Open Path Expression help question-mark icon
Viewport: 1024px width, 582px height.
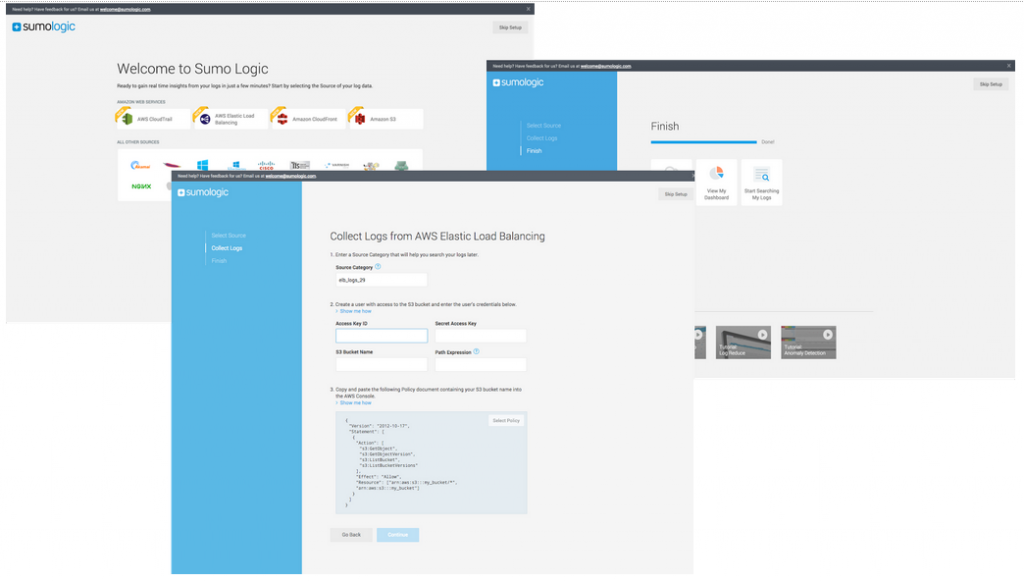476,351
